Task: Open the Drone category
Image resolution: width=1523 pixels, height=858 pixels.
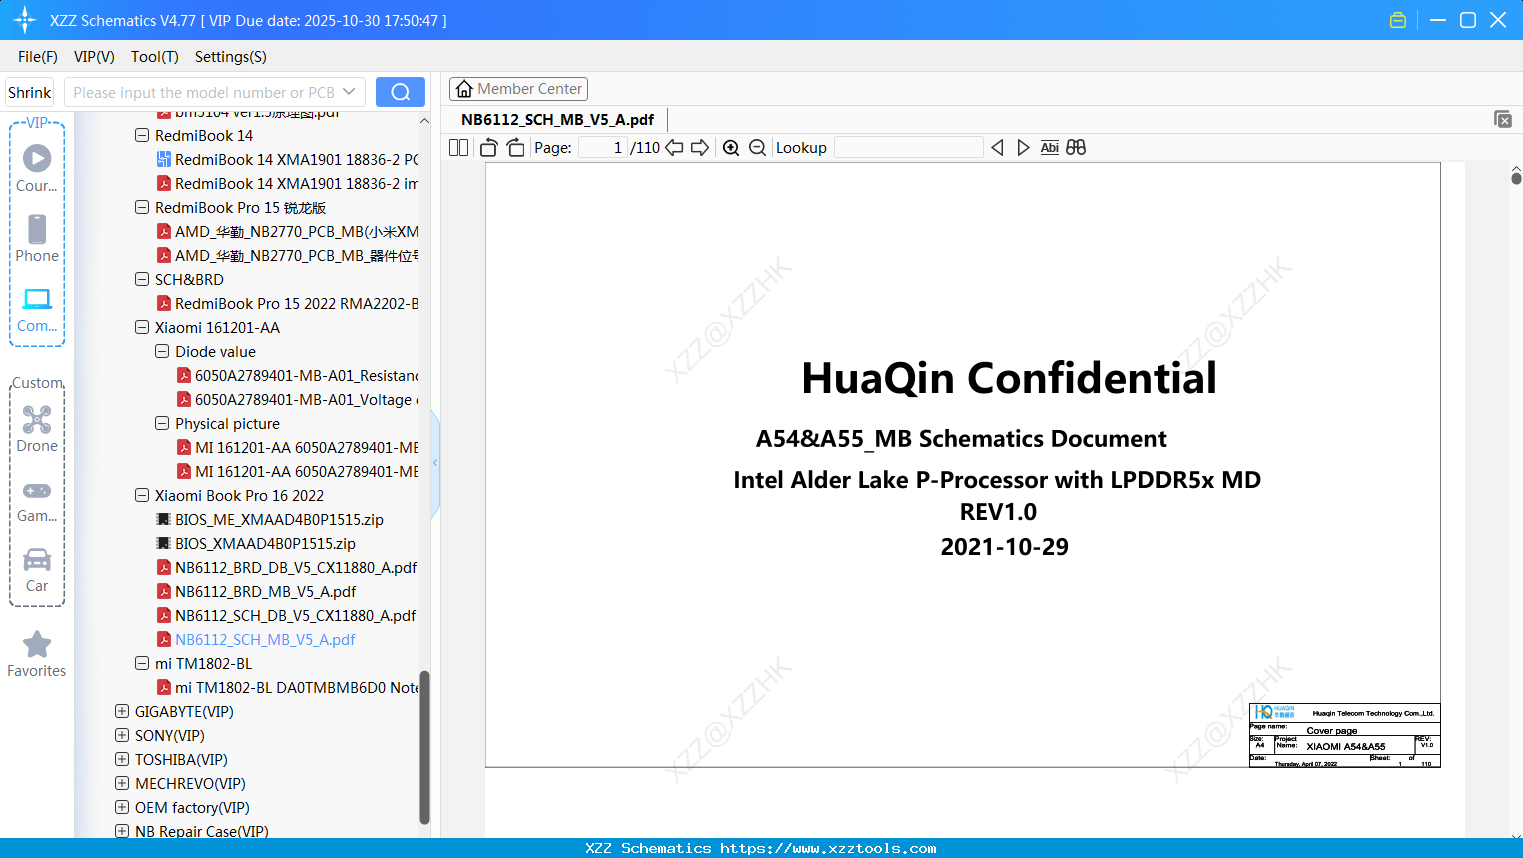Action: (x=37, y=428)
